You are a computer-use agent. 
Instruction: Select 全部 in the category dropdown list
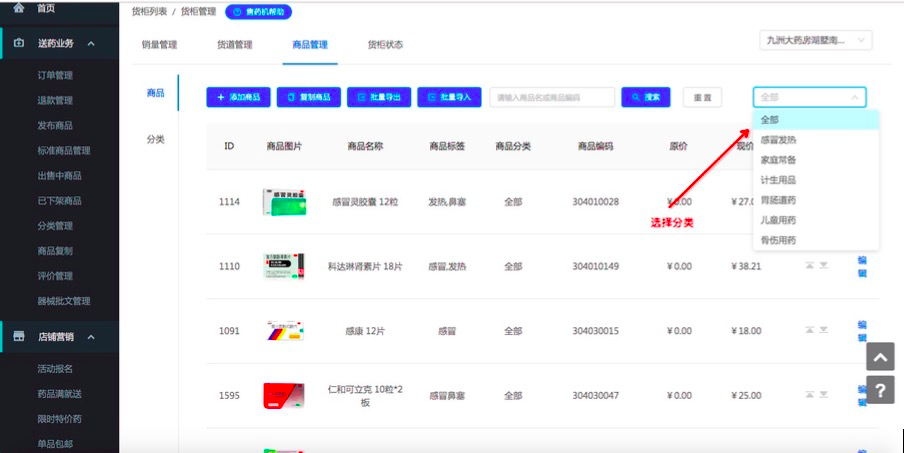[816, 120]
